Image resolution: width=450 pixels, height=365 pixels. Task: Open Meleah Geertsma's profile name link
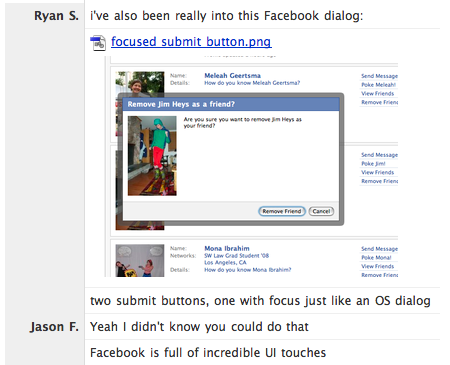tap(232, 76)
